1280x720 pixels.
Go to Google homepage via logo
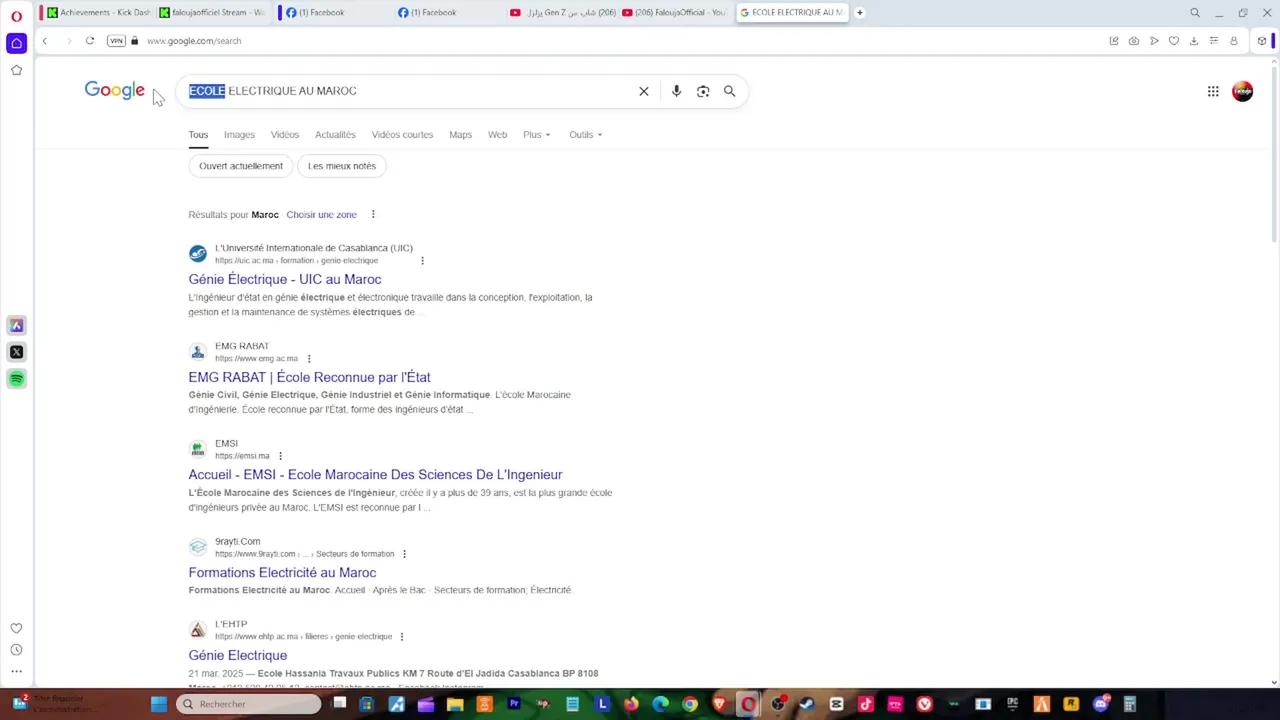(x=115, y=91)
